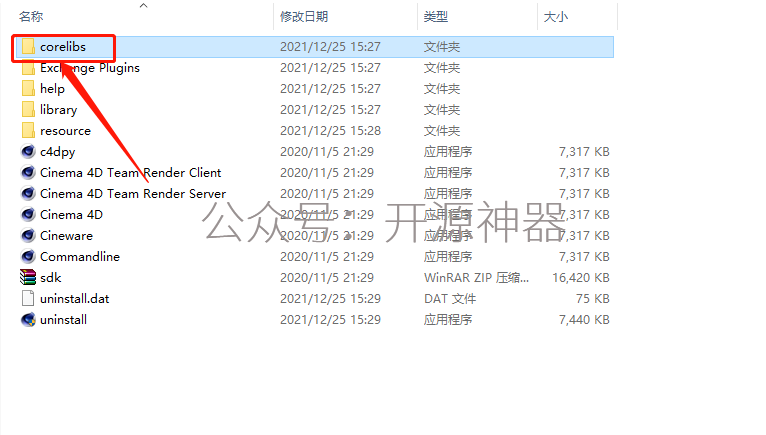Click the library date 2021/12/25 15:27
Image resolution: width=766 pixels, height=435 pixels.
pyautogui.click(x=330, y=109)
